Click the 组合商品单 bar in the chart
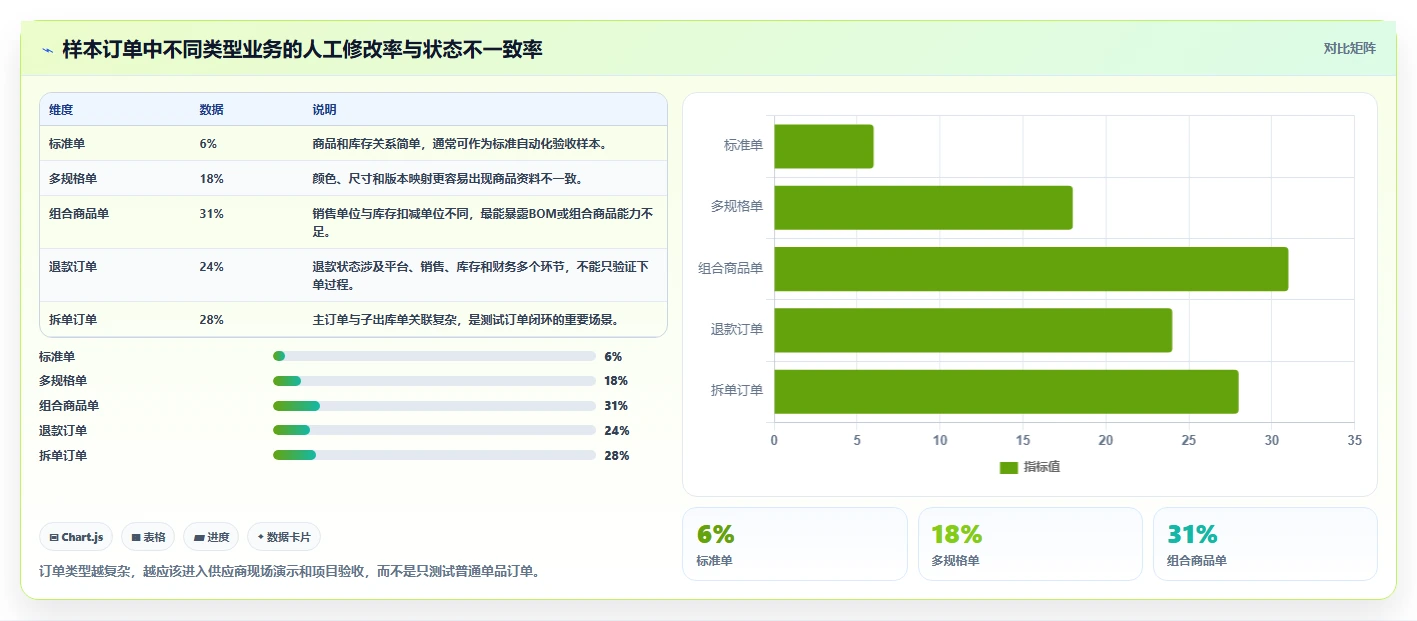 coord(1031,269)
